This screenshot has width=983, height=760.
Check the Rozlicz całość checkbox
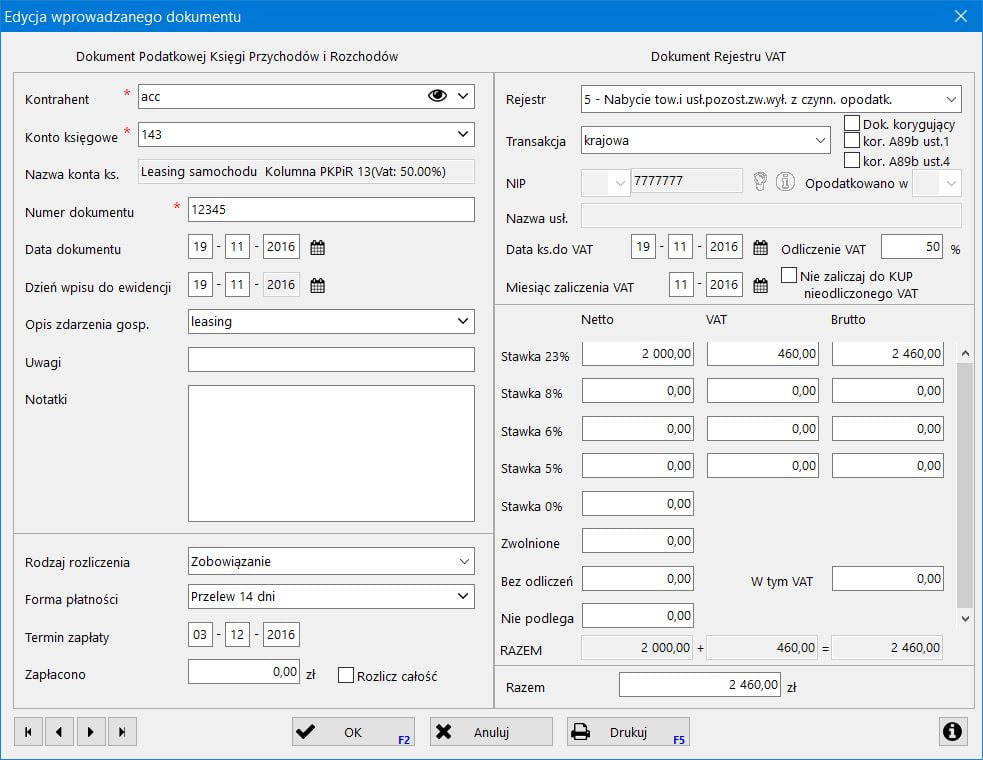(x=347, y=675)
